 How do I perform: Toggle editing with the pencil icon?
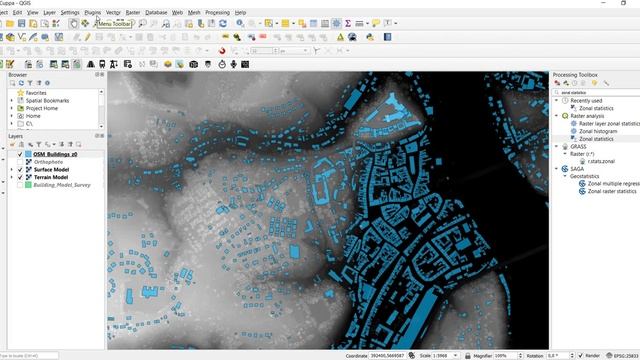pyautogui.click(x=87, y=38)
